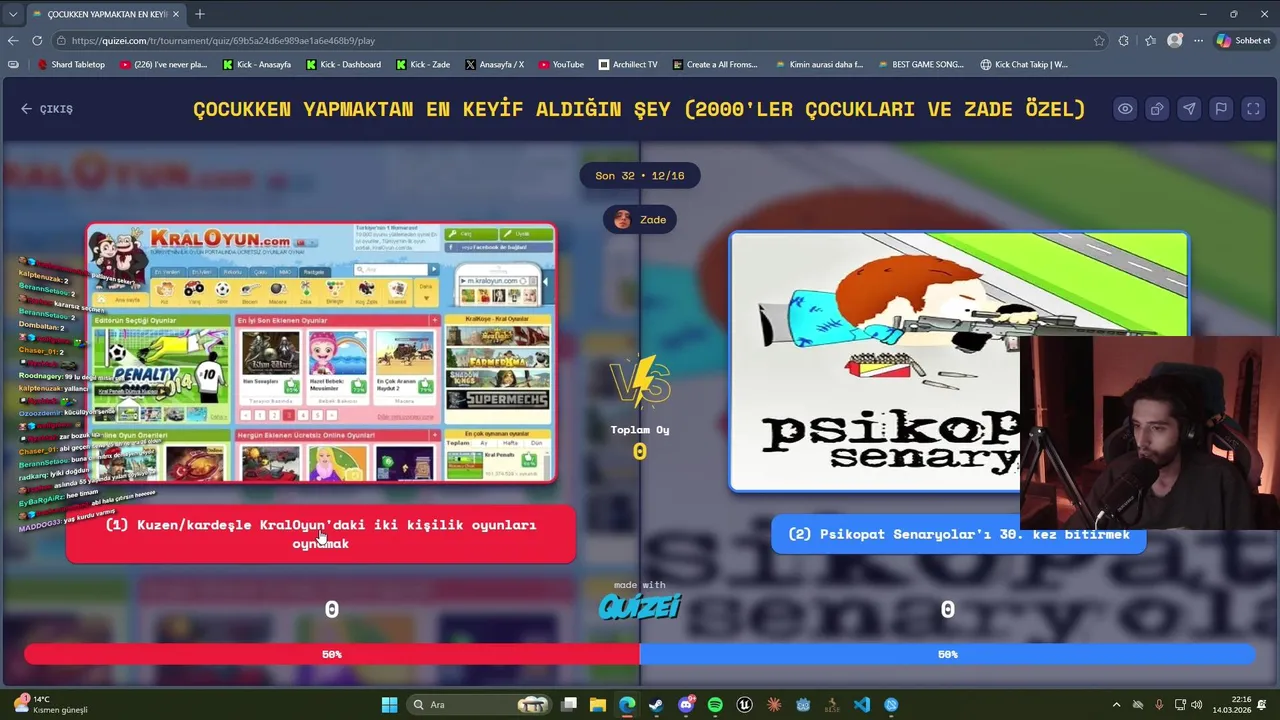Viewport: 1280px width, 720px height.
Task: Open the Create a All Froms... bookmark
Action: click(715, 65)
